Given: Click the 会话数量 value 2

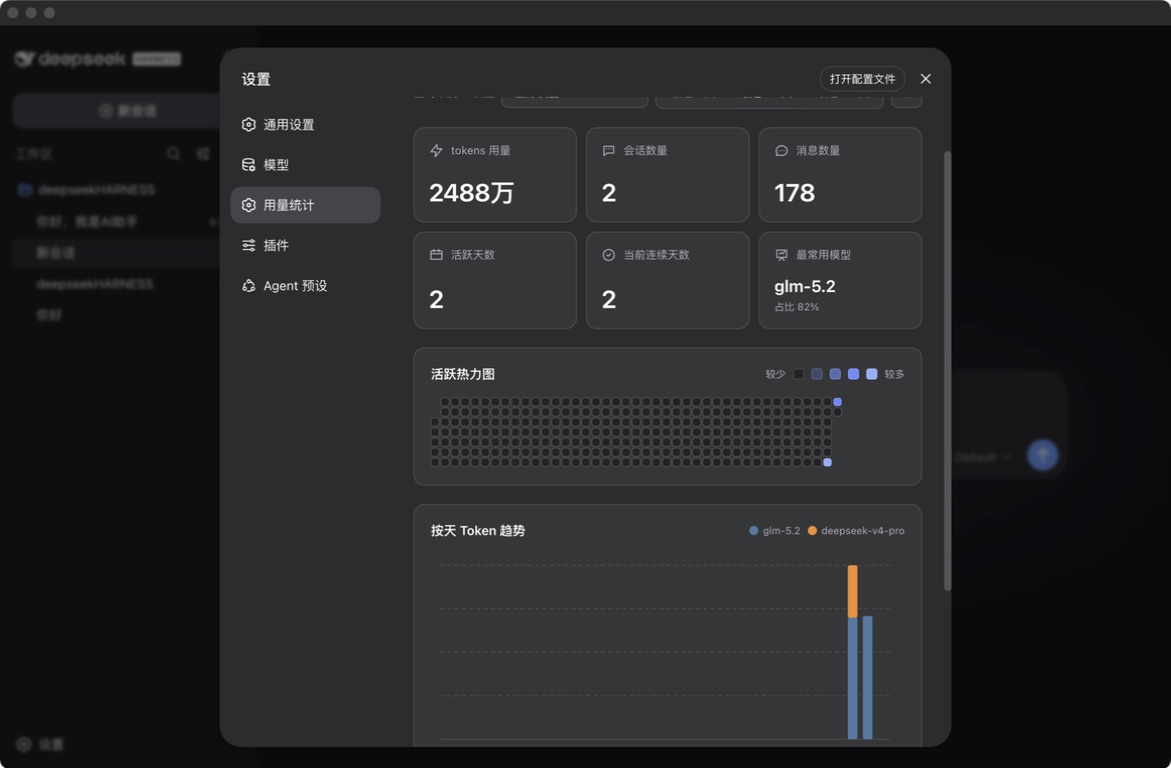Looking at the screenshot, I should tap(609, 193).
